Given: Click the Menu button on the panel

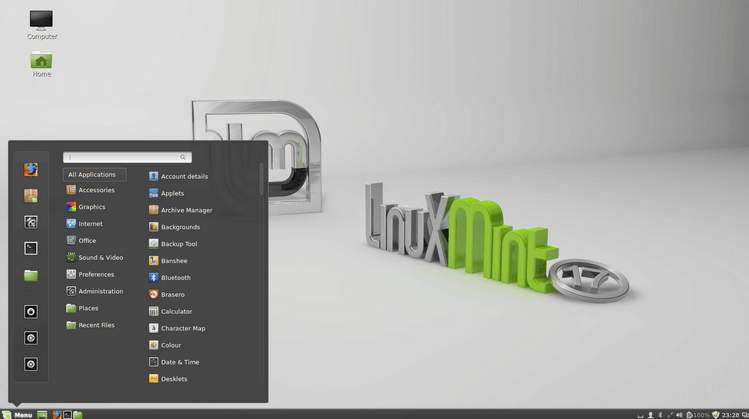Looking at the screenshot, I should [x=17, y=415].
